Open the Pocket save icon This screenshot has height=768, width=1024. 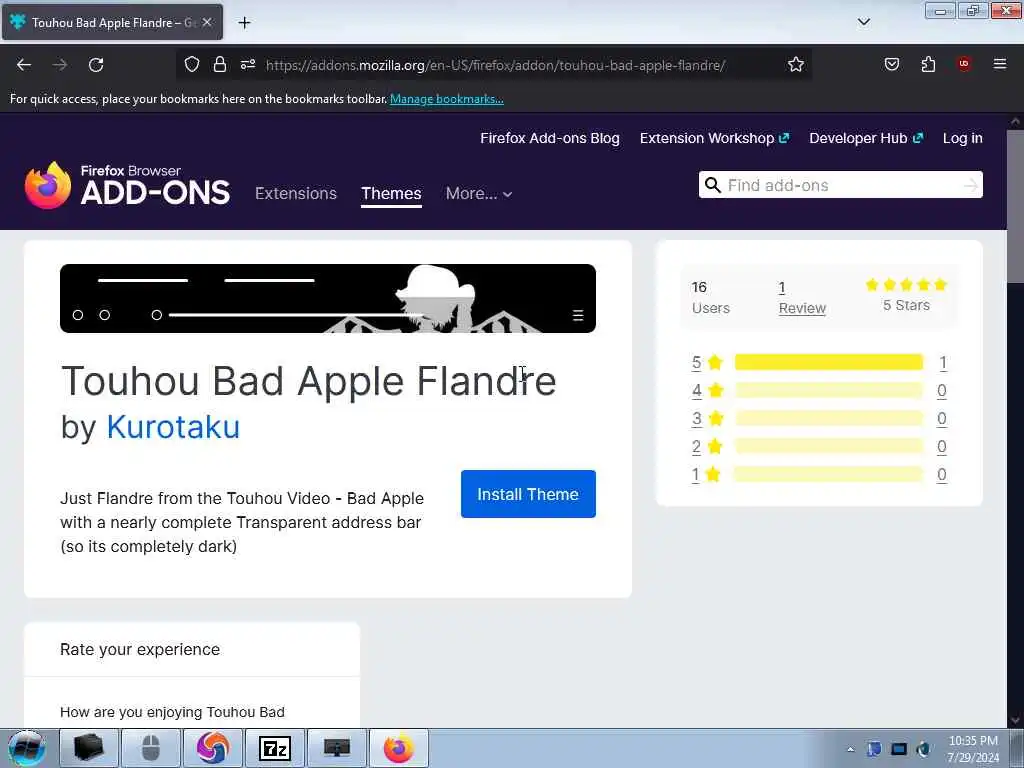coord(891,64)
